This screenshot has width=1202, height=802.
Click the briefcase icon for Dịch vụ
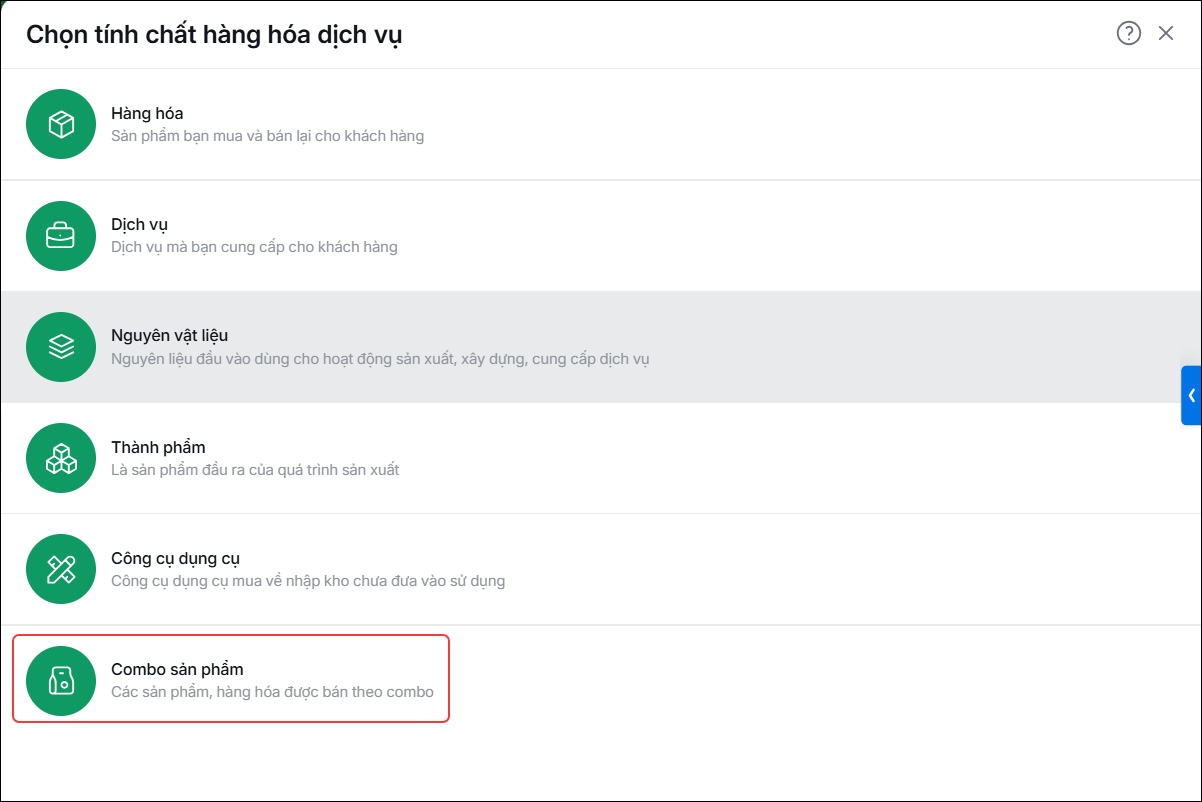tap(61, 236)
